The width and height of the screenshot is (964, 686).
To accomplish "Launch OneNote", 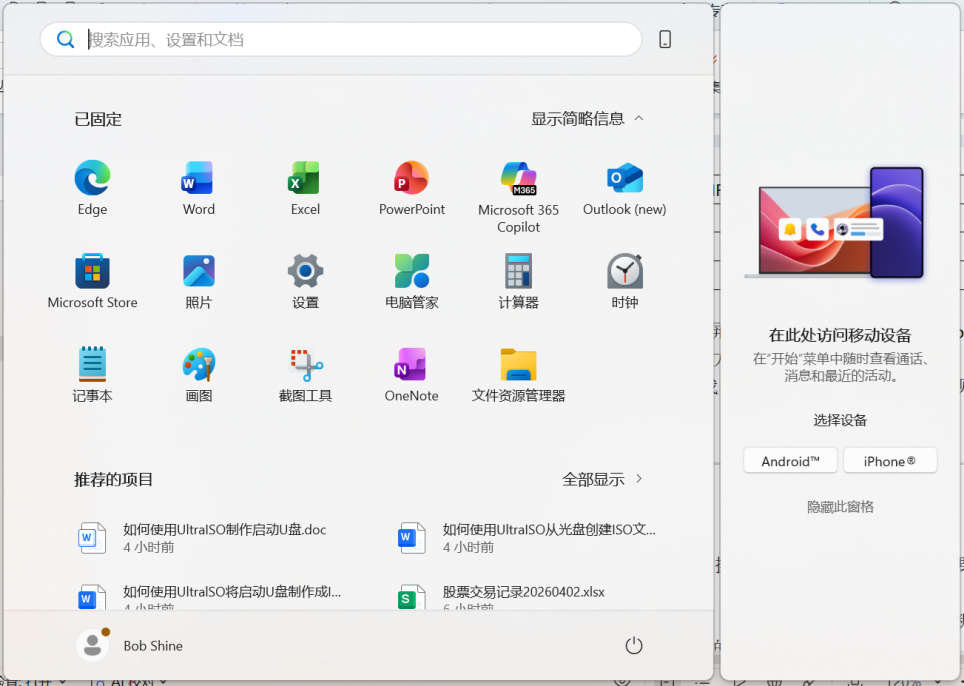I will (411, 374).
